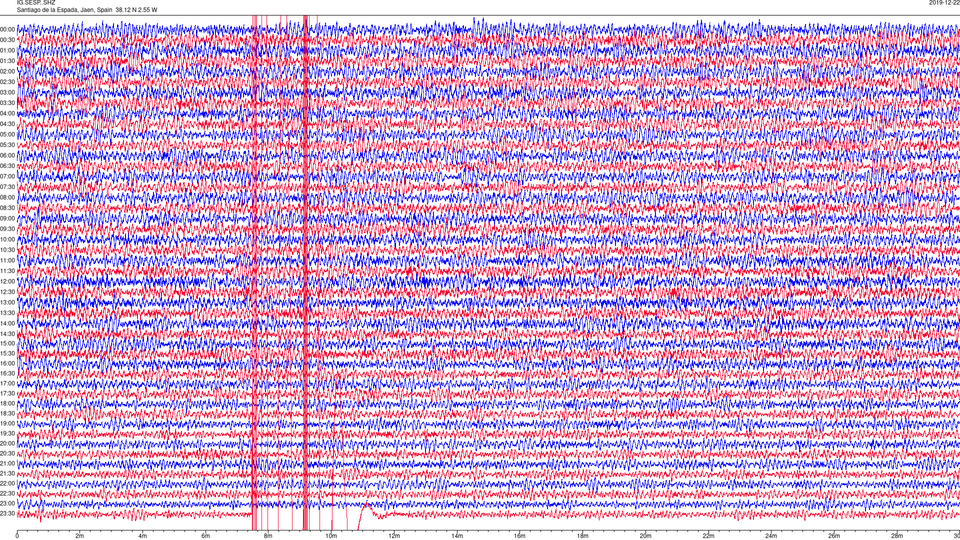The width and height of the screenshot is (960, 540).
Task: Select the 16:30 time row label
Action: pyautogui.click(x=8, y=373)
